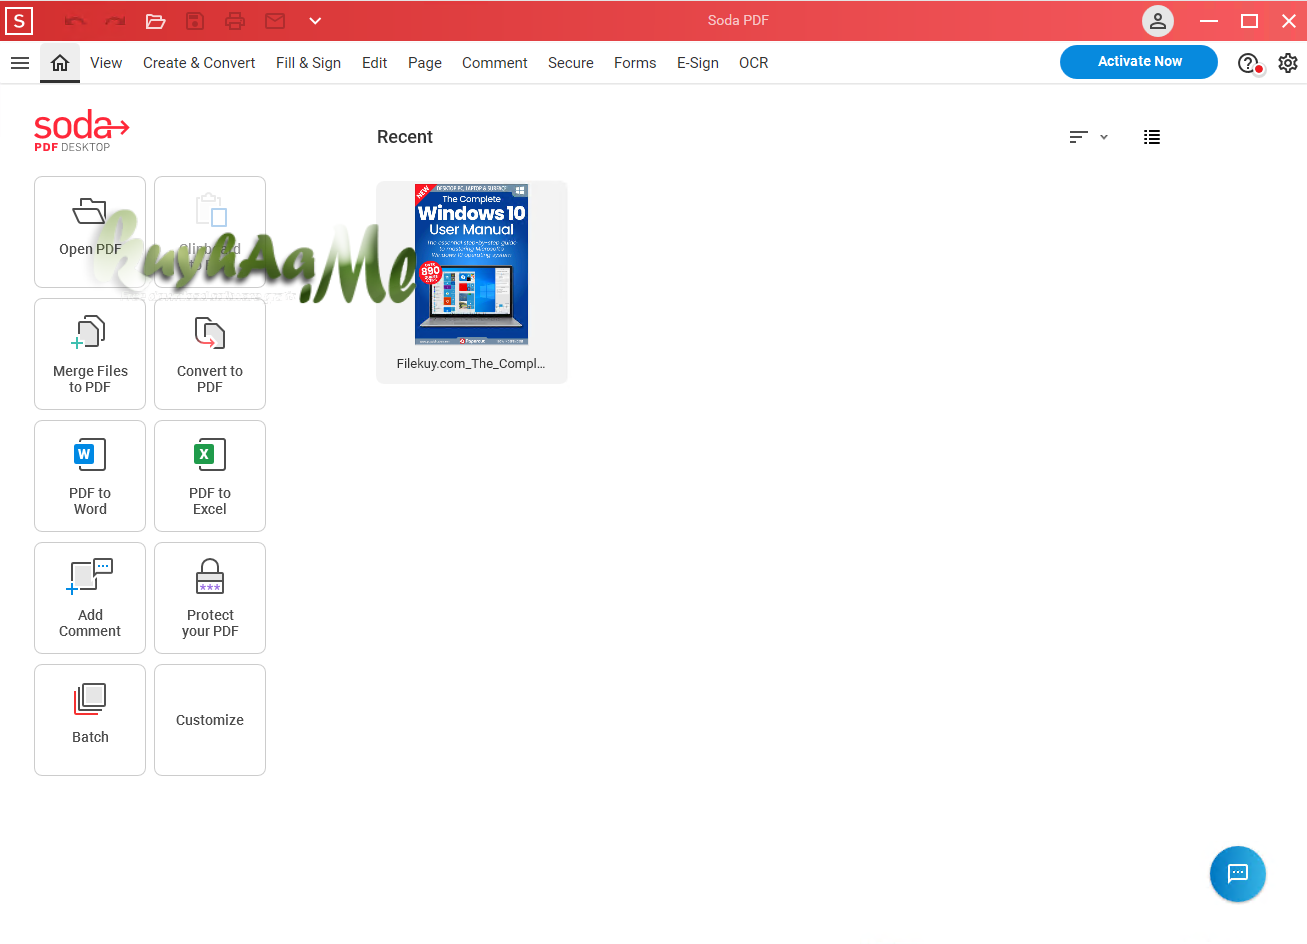
Task: Open the OCR tab
Action: click(x=754, y=63)
